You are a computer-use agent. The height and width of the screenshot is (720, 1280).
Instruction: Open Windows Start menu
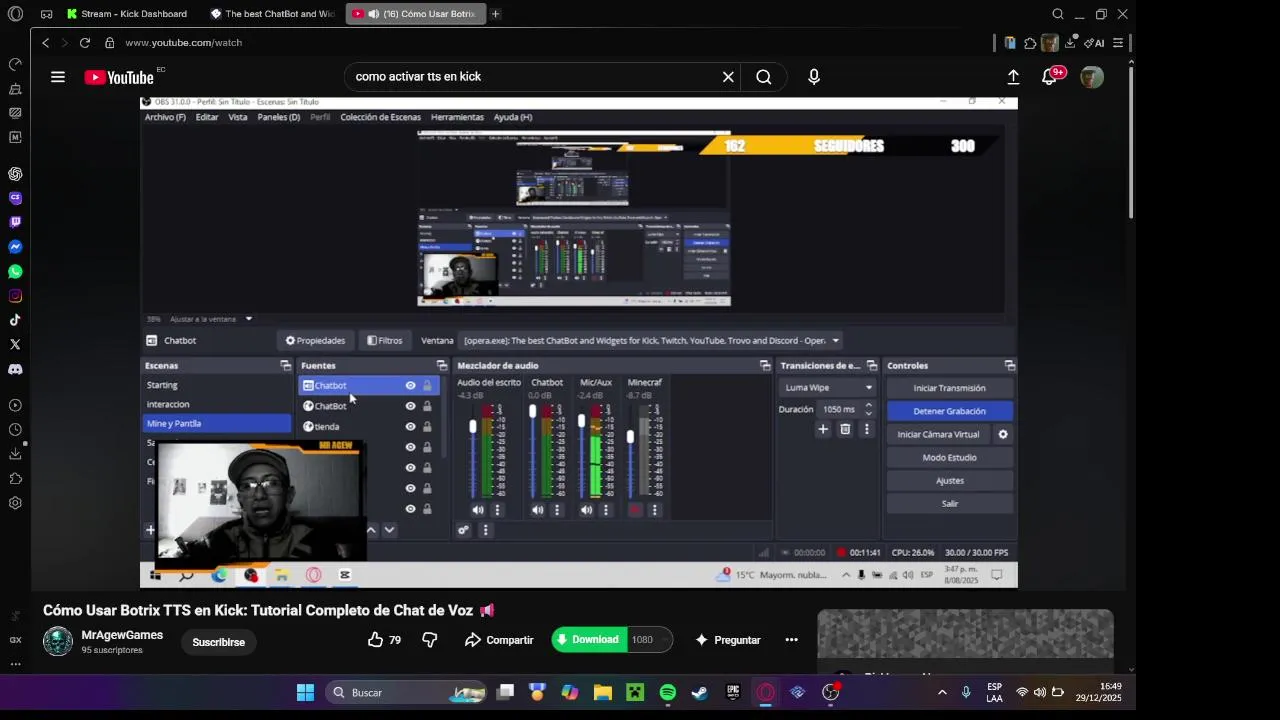pos(305,692)
